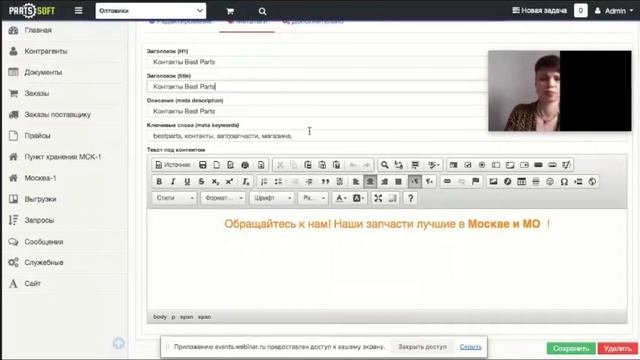Click the Anchor flag icon

476,182
